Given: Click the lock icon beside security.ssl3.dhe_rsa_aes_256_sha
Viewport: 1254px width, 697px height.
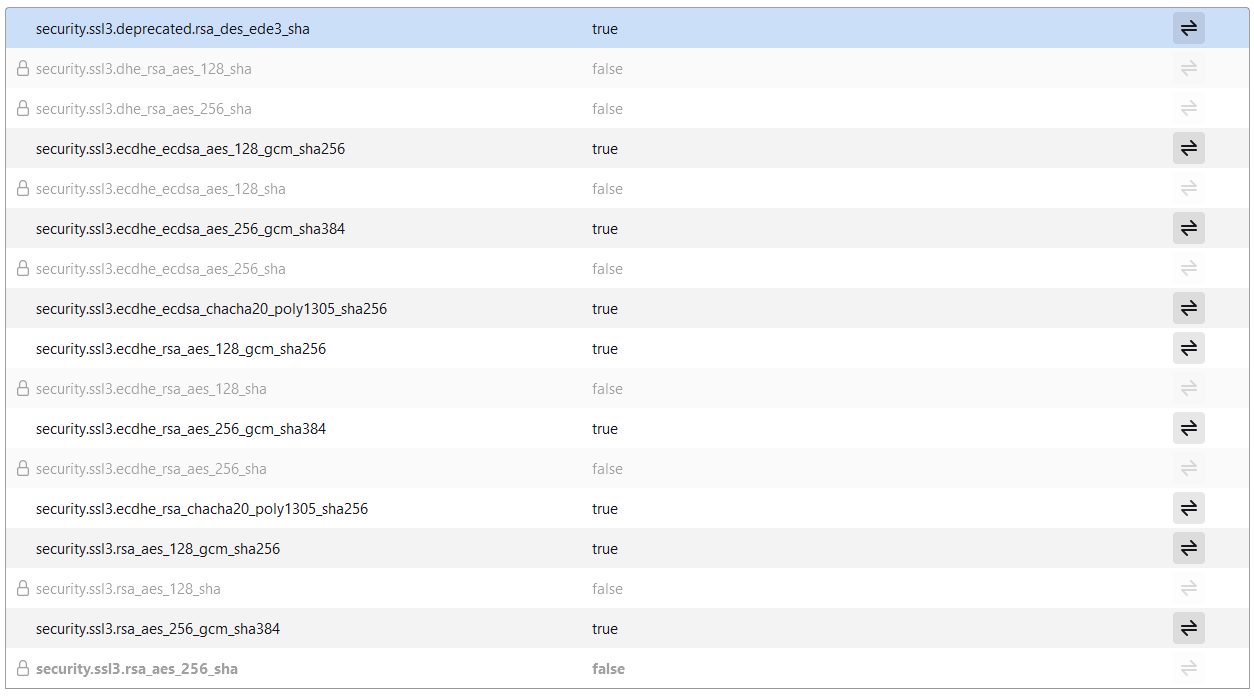Looking at the screenshot, I should tap(23, 109).
